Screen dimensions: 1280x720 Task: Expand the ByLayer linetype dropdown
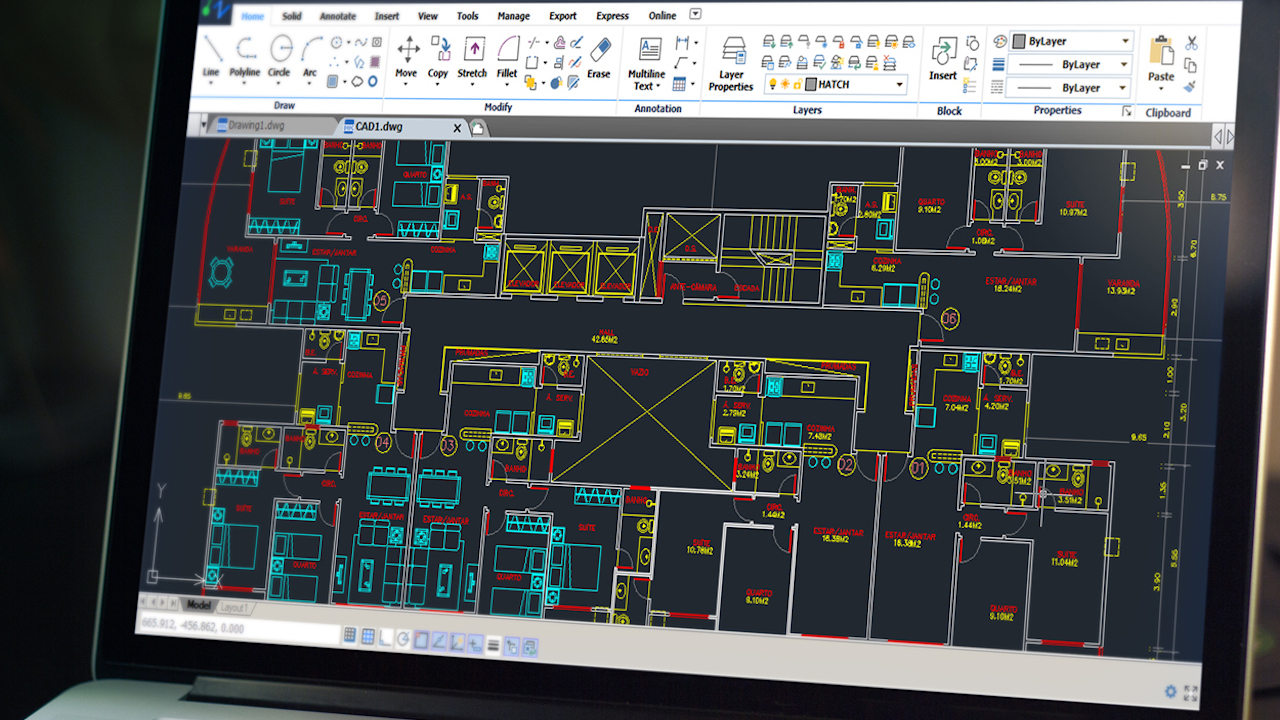[1125, 64]
